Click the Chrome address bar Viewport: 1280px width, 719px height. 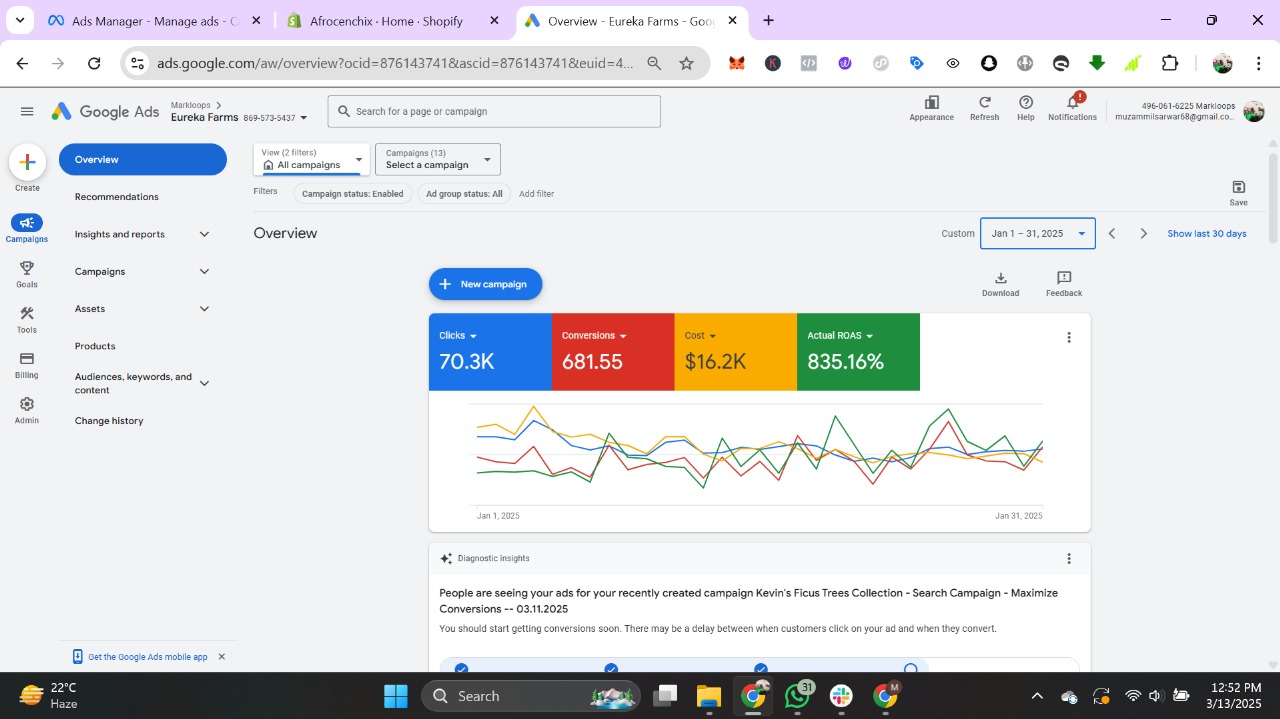[x=395, y=63]
